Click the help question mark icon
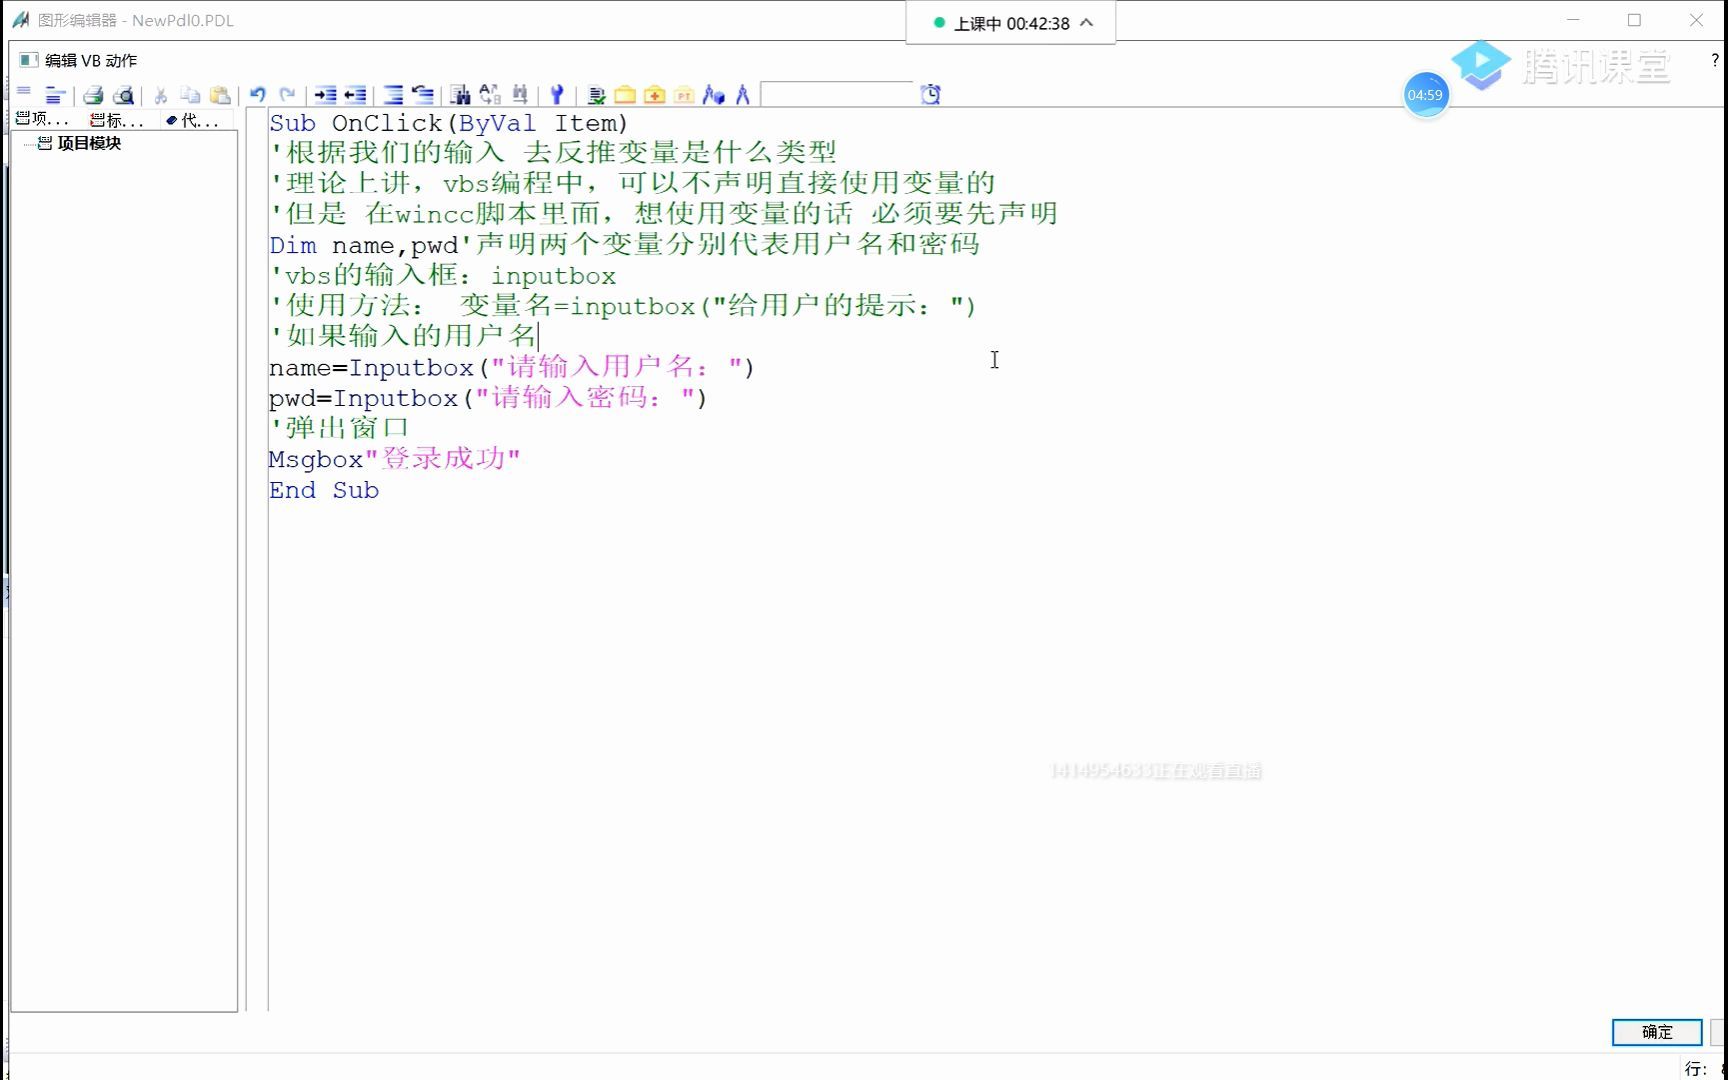 point(1714,60)
